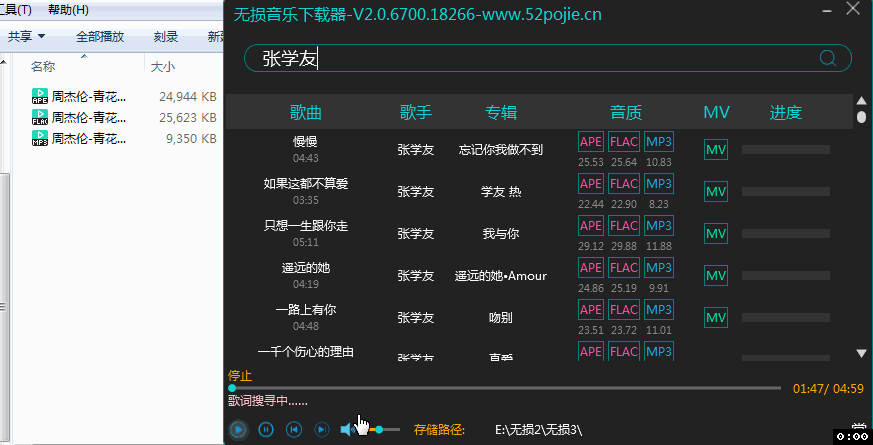873x445 pixels.
Task: Click album name 忘记你我做不到
Action: 501,150
